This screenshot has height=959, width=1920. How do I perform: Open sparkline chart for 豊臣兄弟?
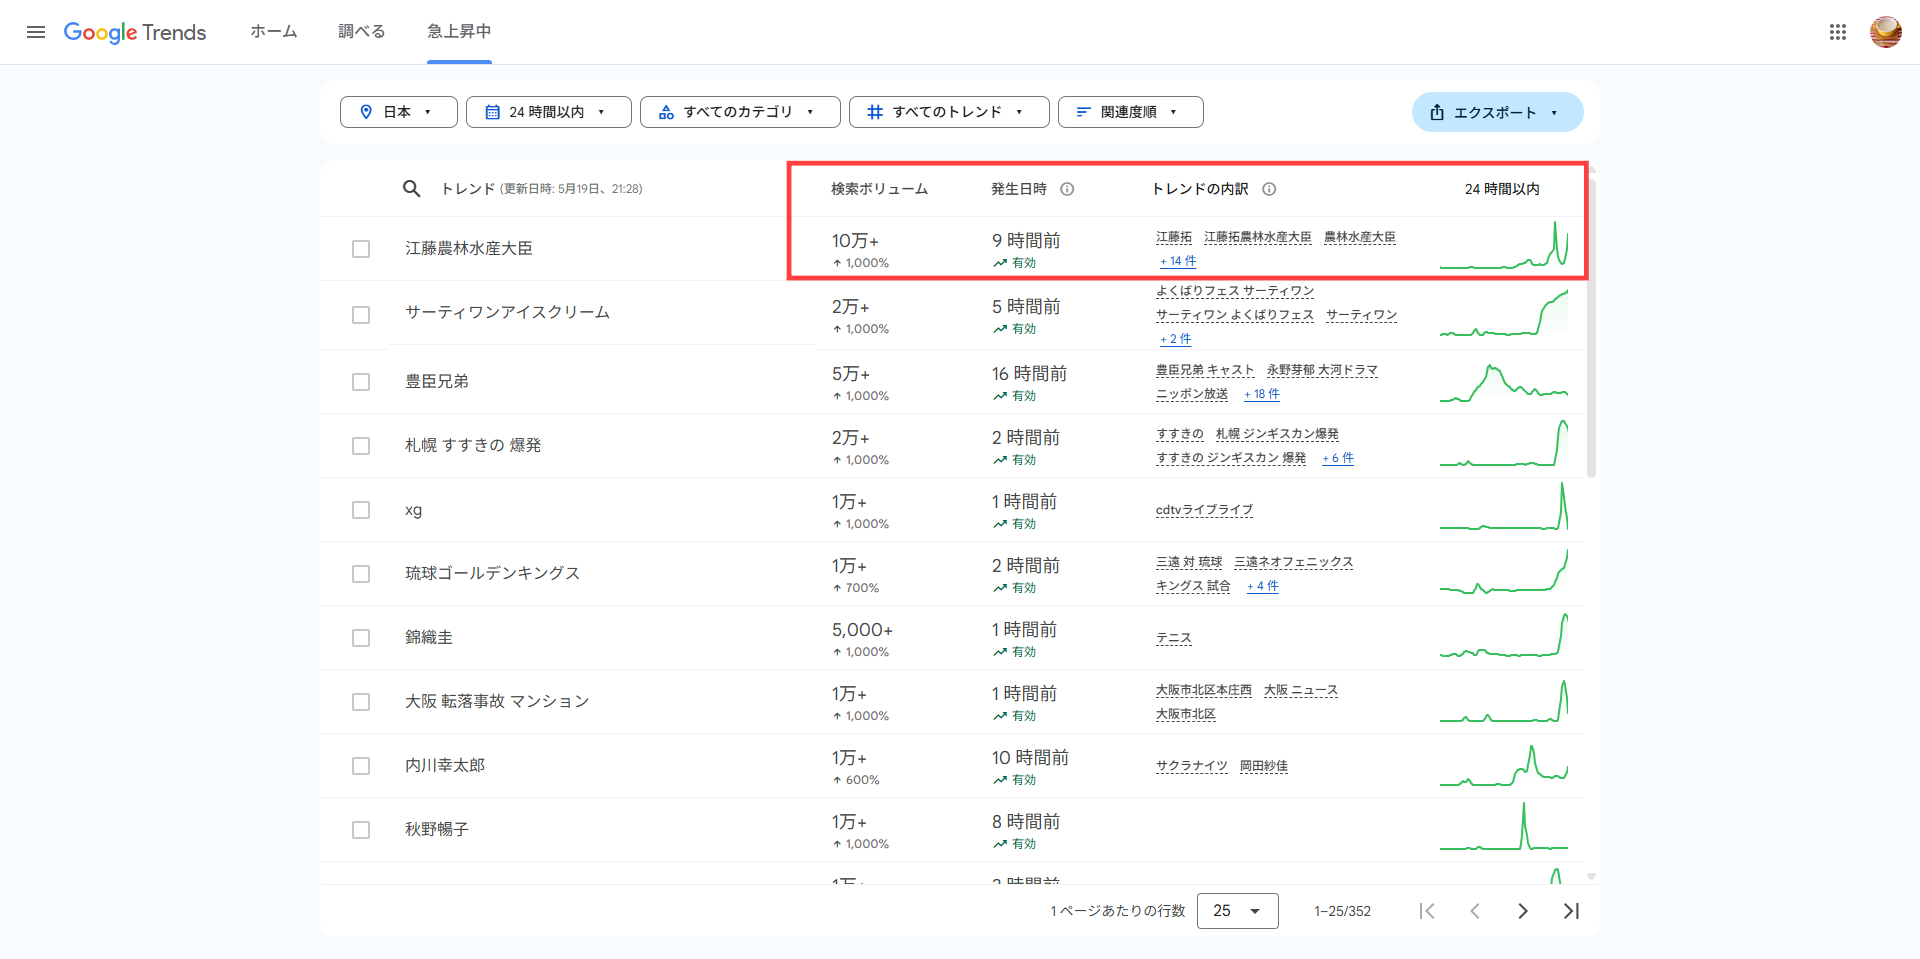pos(1504,382)
